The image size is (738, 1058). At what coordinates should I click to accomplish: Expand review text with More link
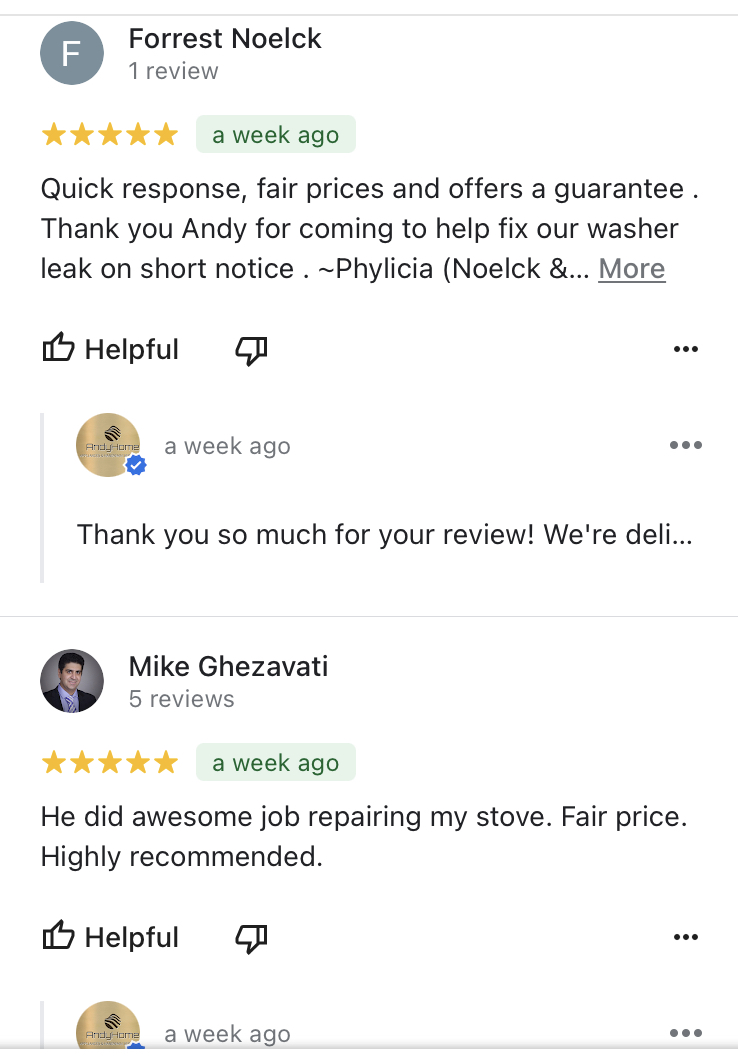tap(631, 269)
